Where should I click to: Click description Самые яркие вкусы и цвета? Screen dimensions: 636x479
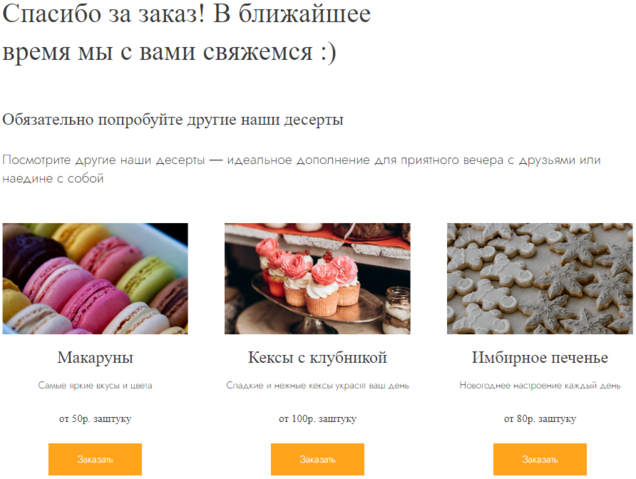(x=95, y=385)
